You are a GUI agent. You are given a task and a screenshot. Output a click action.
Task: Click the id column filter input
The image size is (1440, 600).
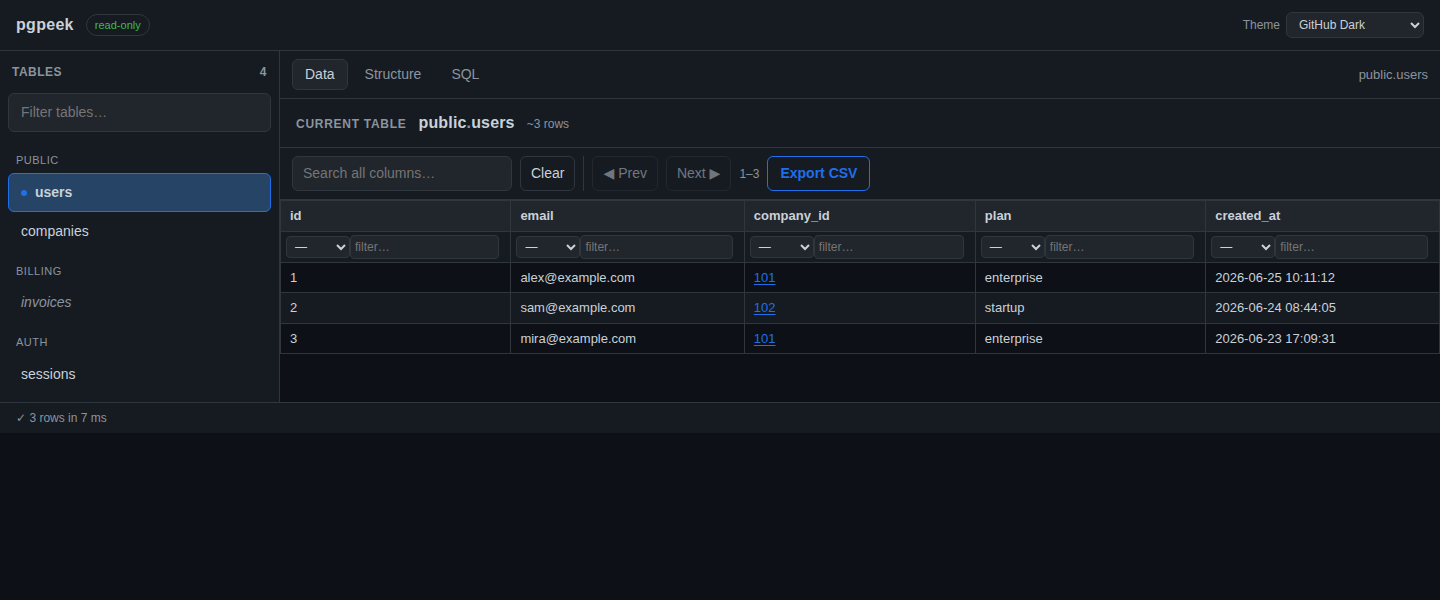pyautogui.click(x=424, y=247)
